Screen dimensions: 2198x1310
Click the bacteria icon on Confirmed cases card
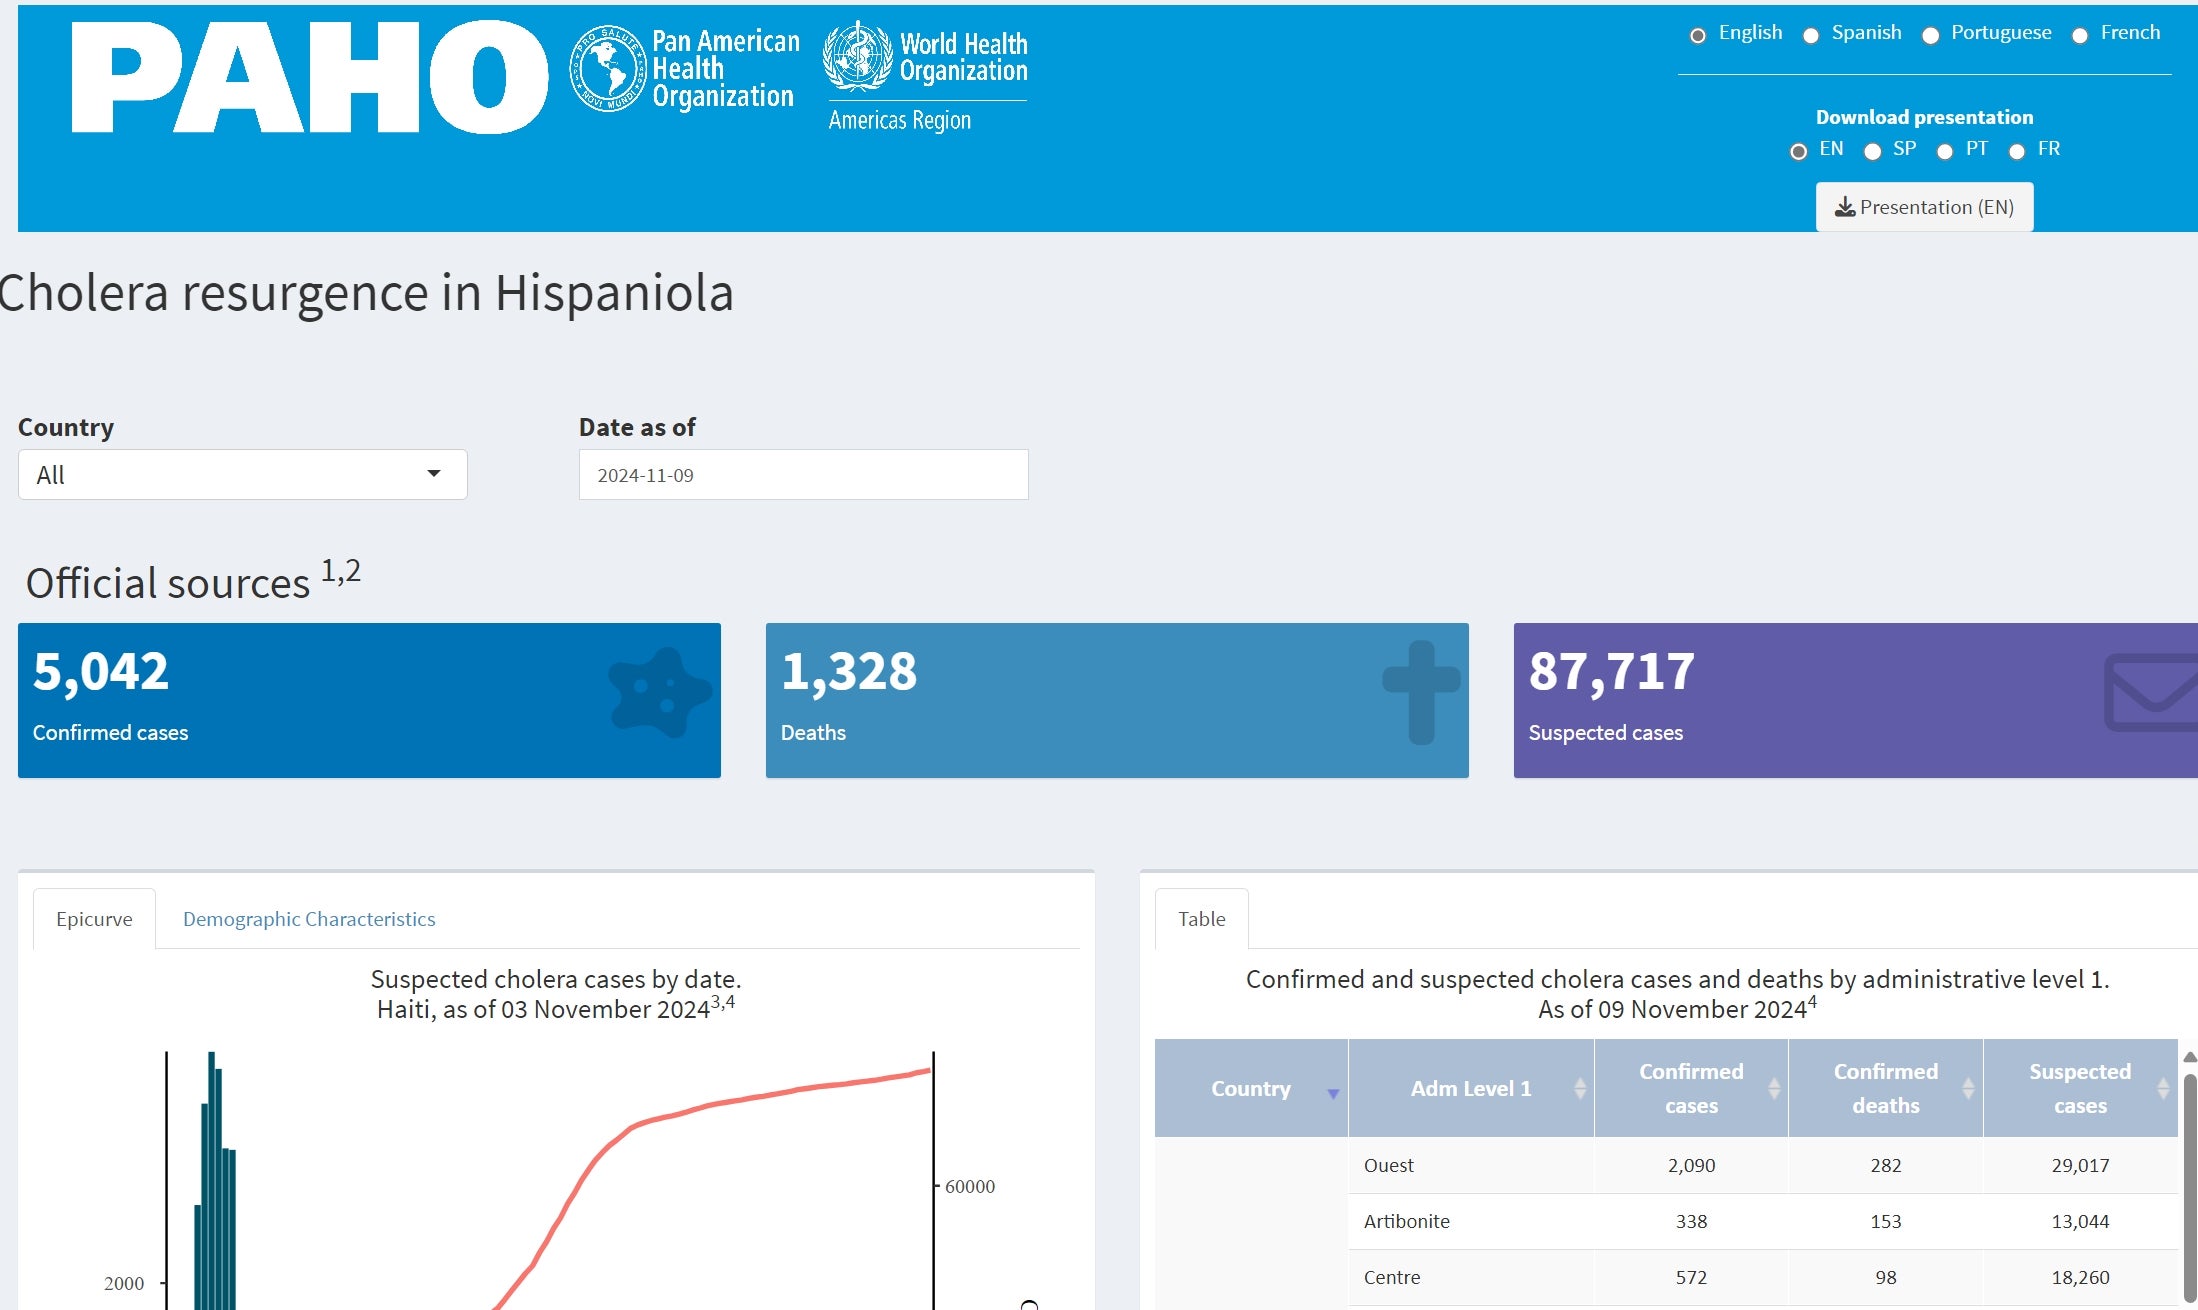(659, 692)
